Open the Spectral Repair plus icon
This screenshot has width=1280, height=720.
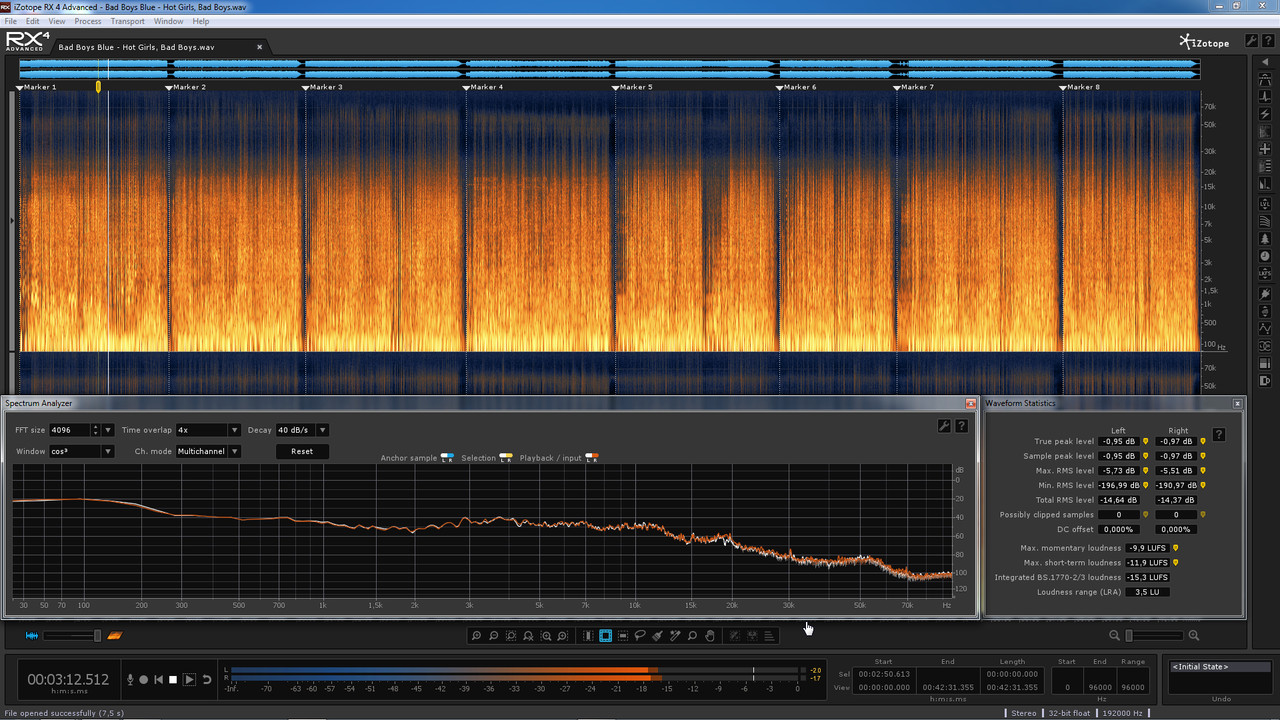coord(1265,149)
